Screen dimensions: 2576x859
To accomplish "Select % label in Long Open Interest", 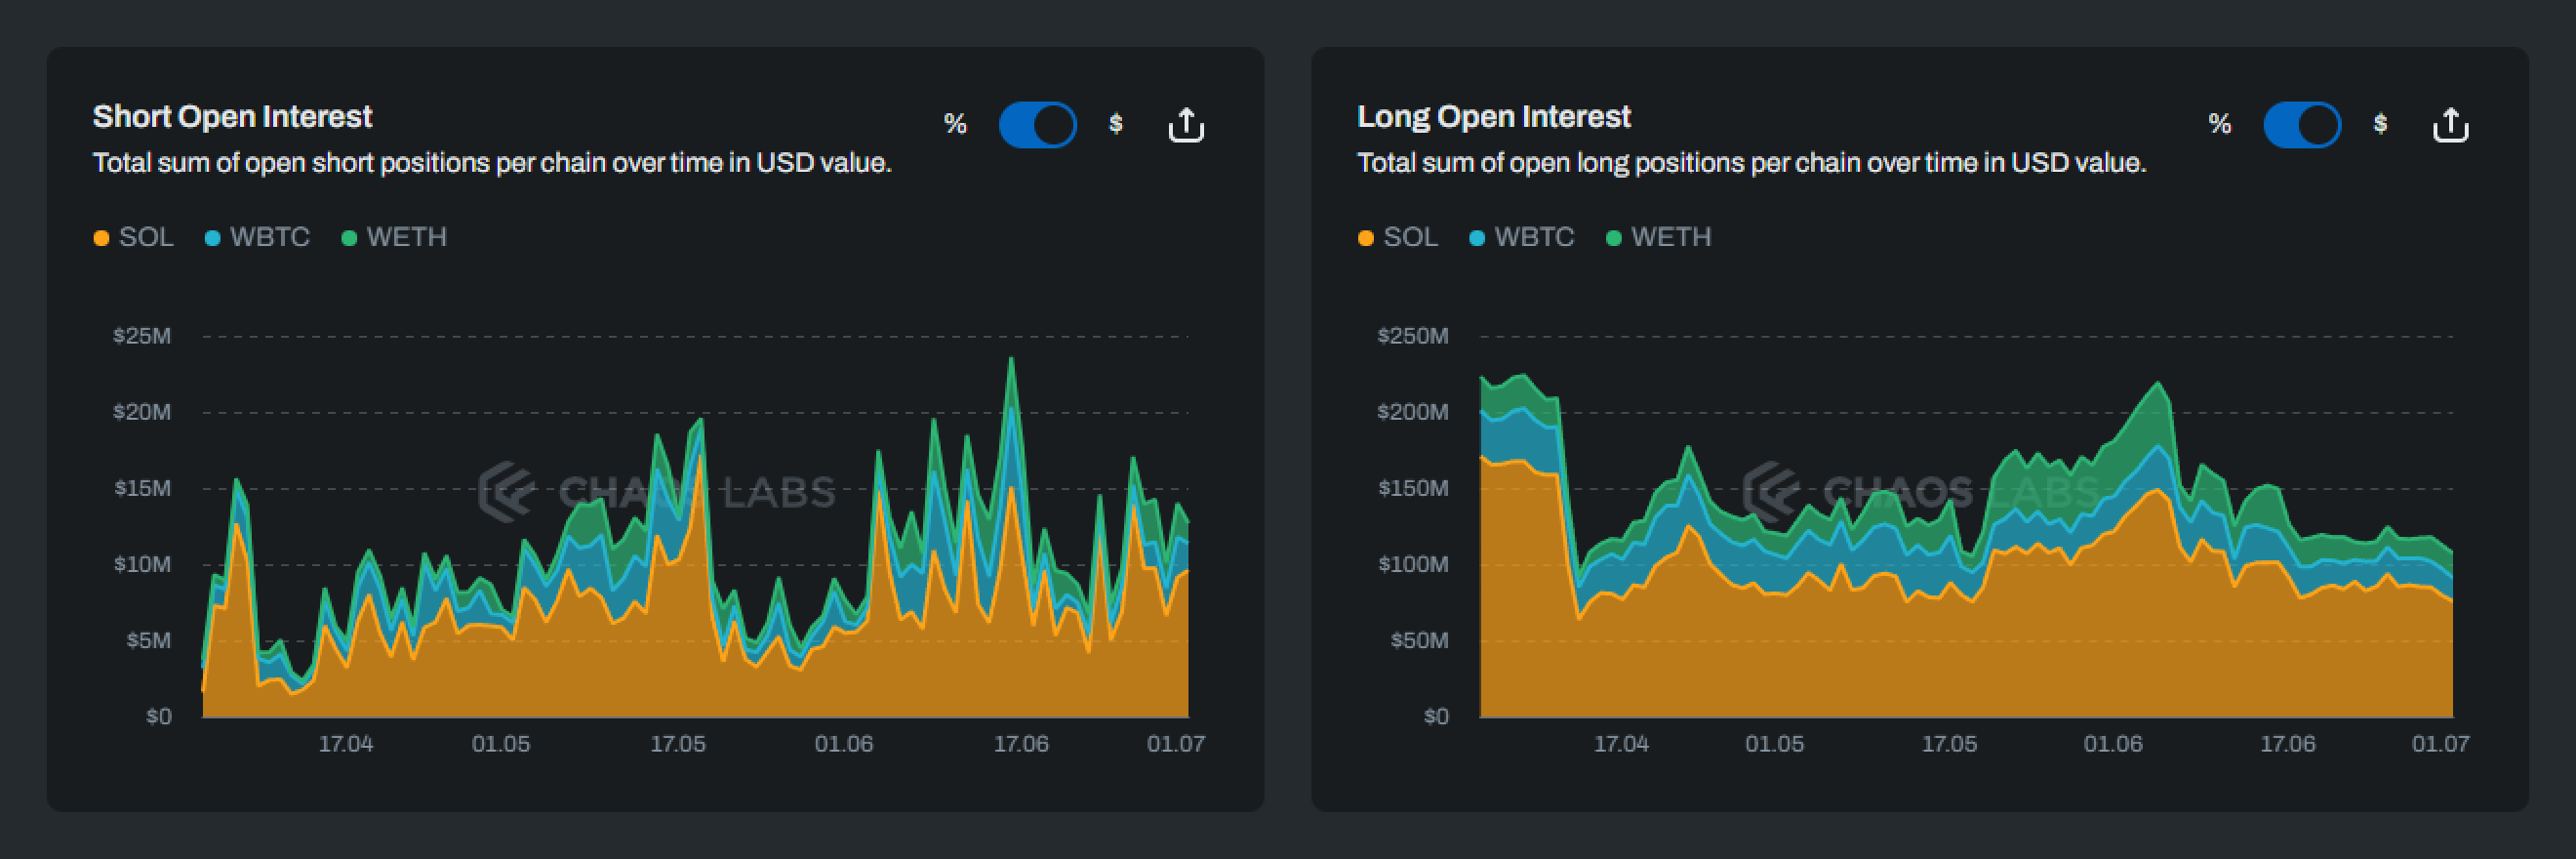I will pyautogui.click(x=2219, y=124).
